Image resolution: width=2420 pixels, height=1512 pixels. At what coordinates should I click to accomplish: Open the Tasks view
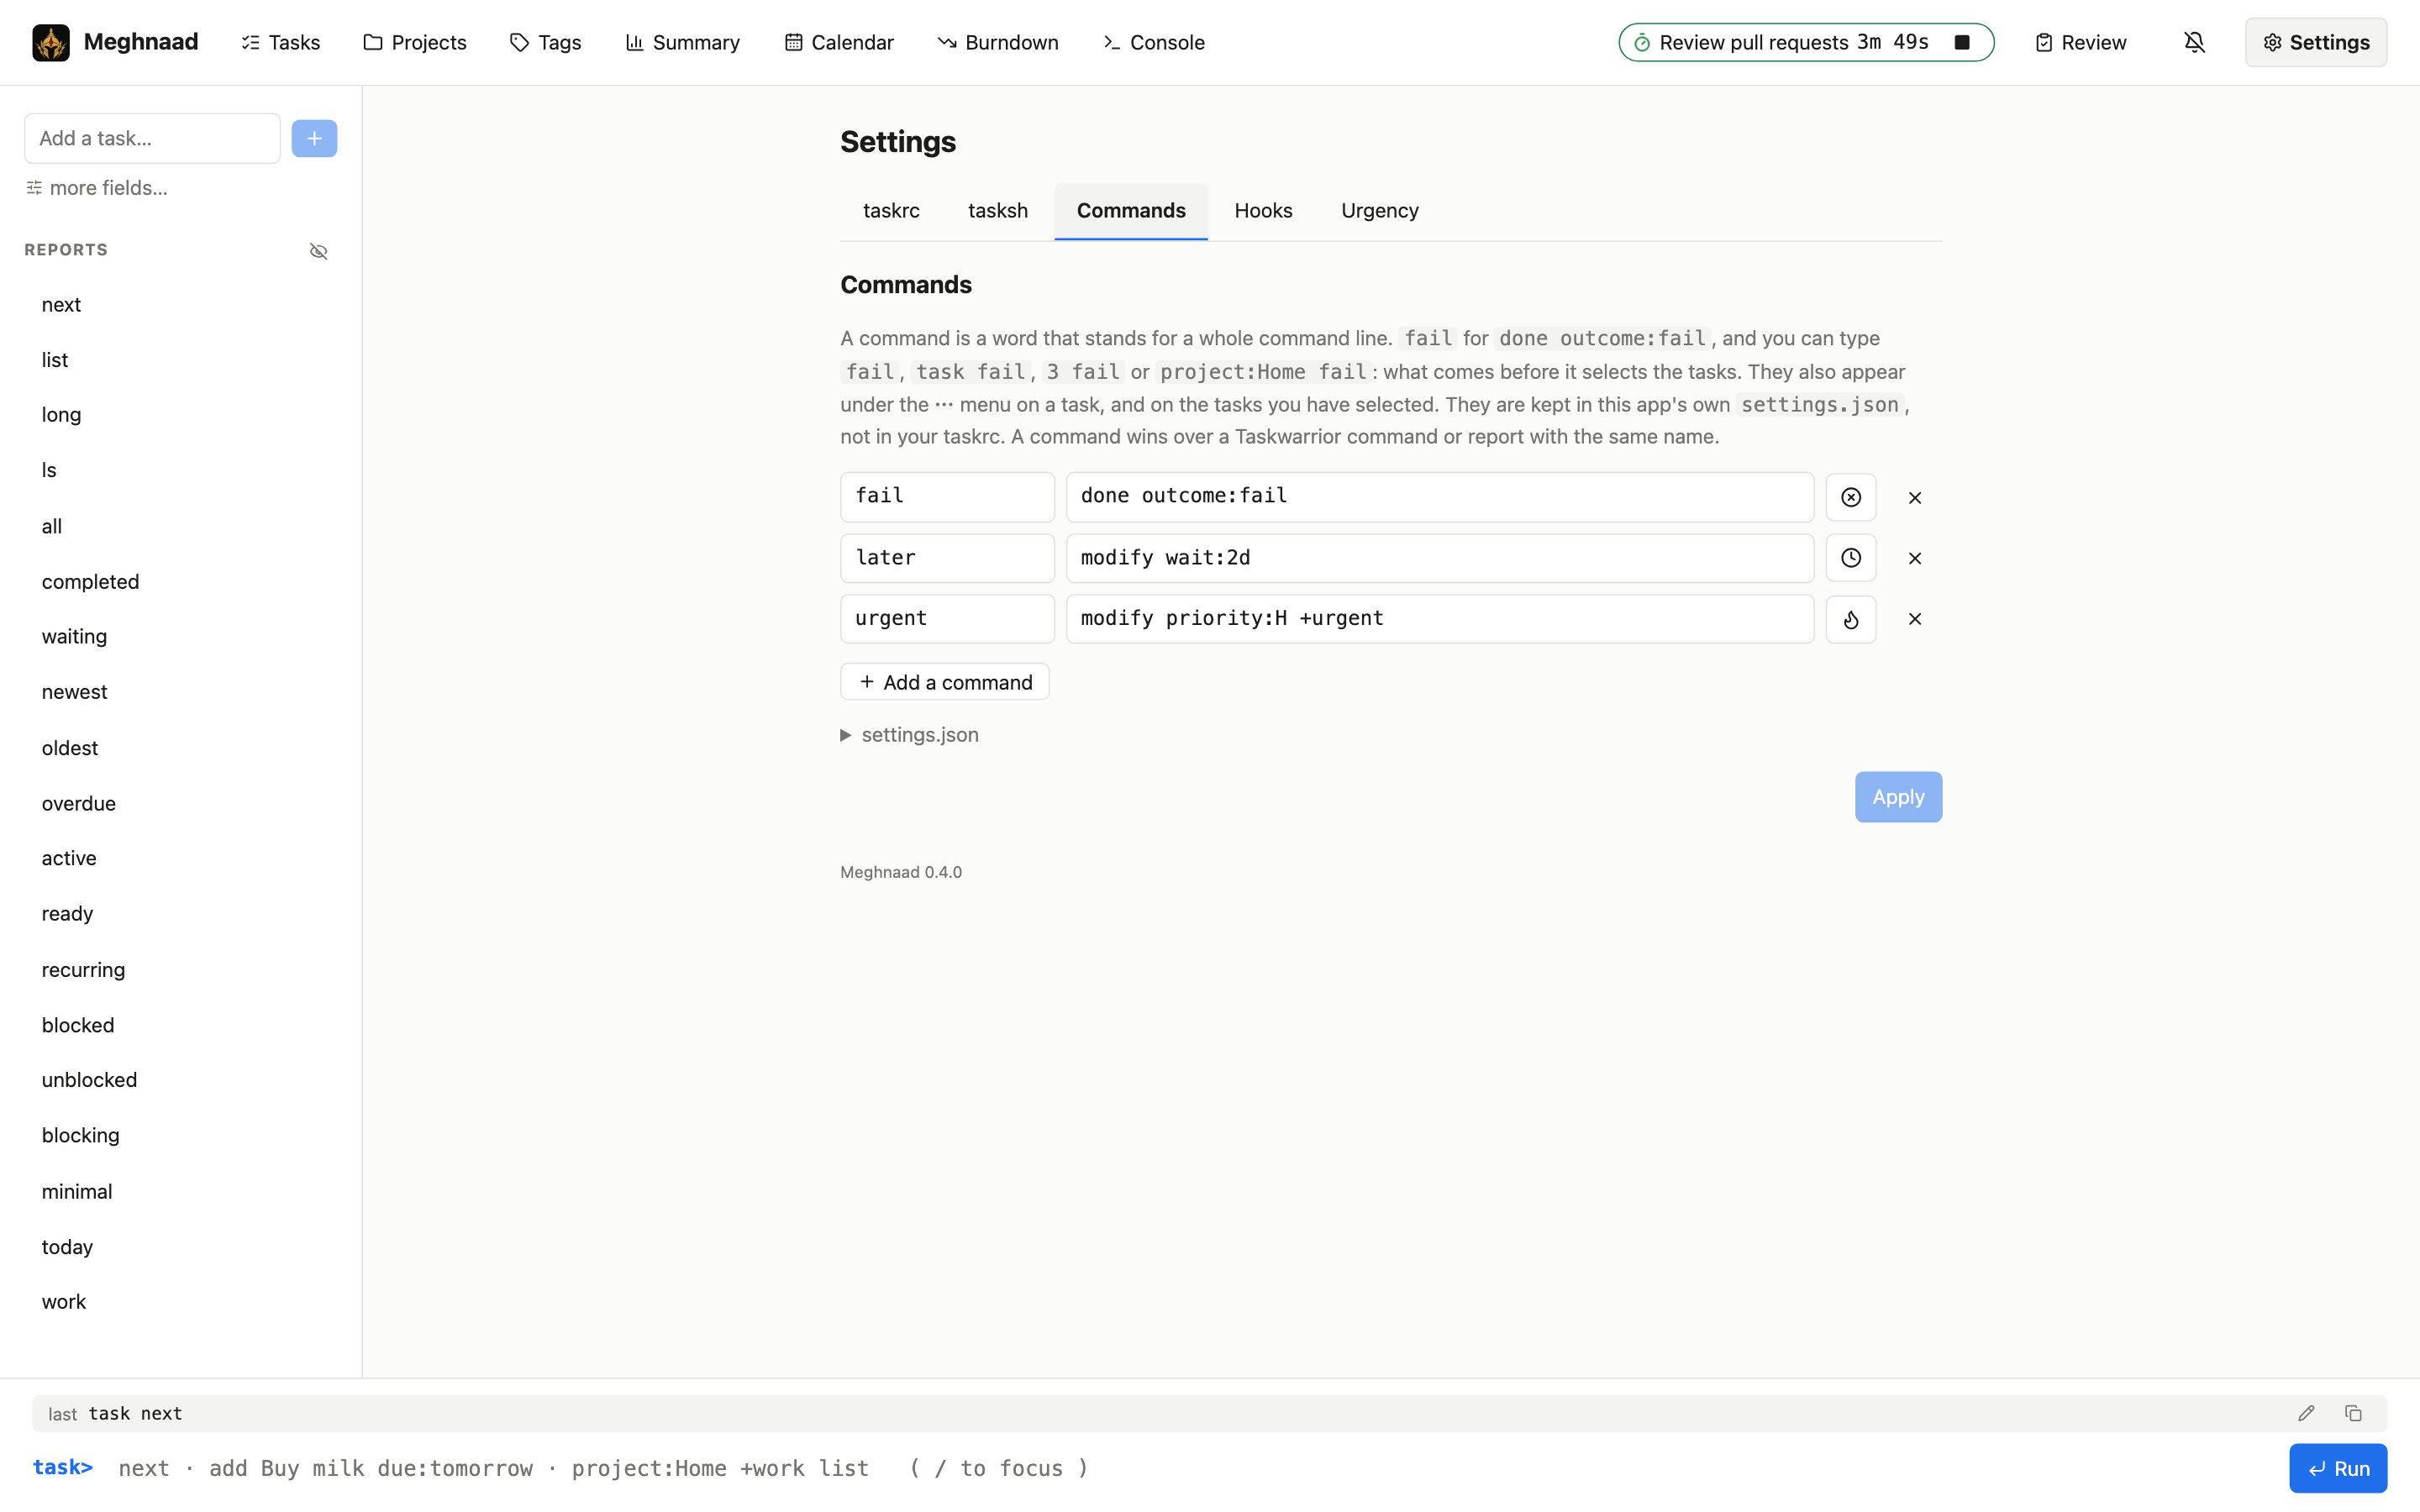click(x=280, y=42)
